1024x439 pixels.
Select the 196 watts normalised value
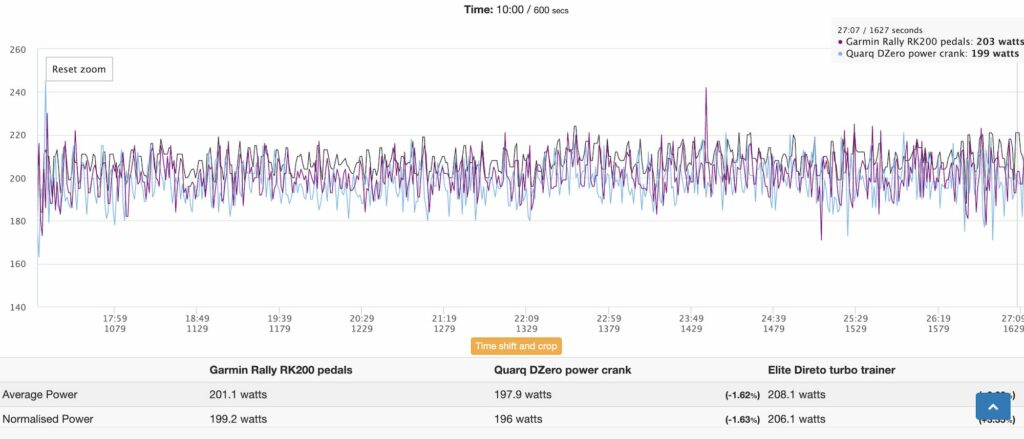click(x=517, y=419)
